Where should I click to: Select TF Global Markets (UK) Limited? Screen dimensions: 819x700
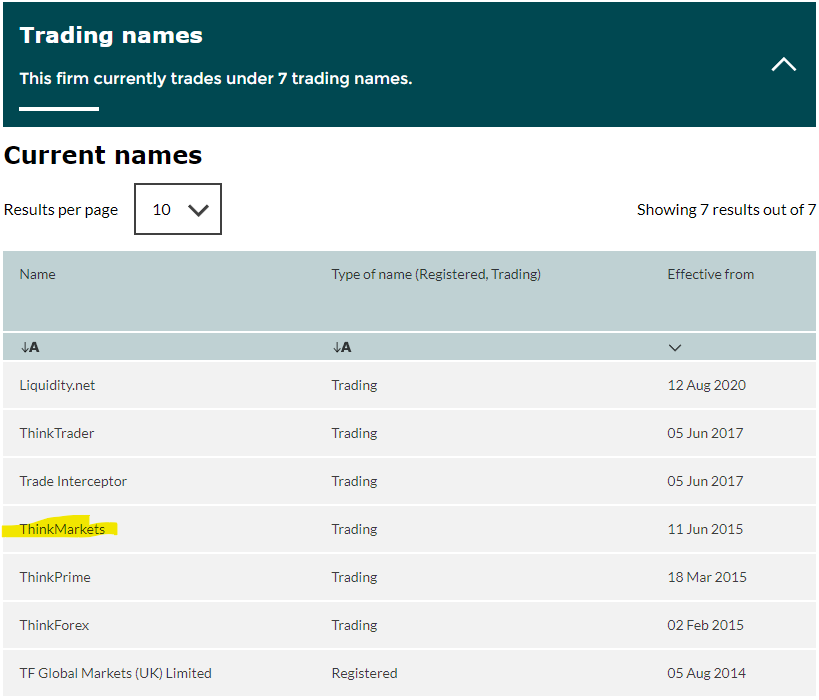pyautogui.click(x=115, y=673)
